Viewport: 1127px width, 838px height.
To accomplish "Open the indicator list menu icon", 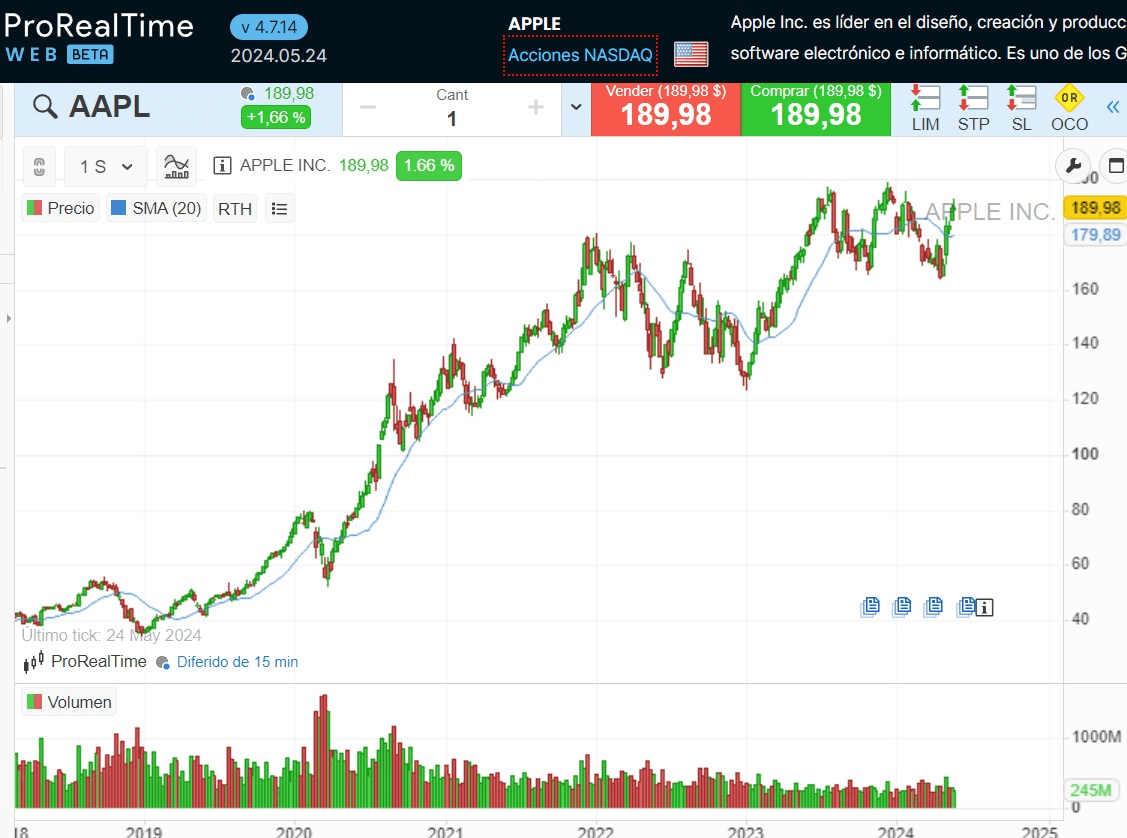I will click(x=280, y=209).
